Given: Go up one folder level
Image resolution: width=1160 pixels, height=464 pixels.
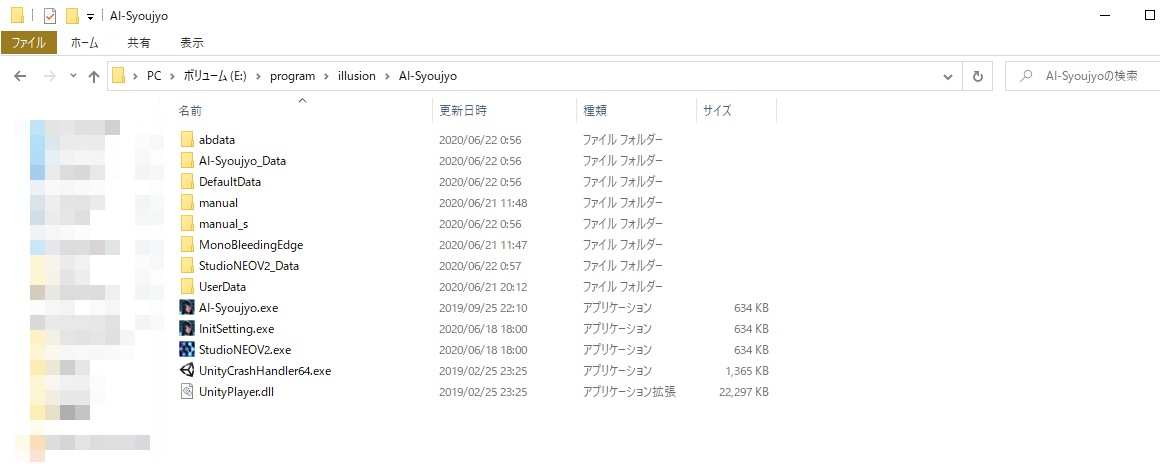Looking at the screenshot, I should click(94, 75).
